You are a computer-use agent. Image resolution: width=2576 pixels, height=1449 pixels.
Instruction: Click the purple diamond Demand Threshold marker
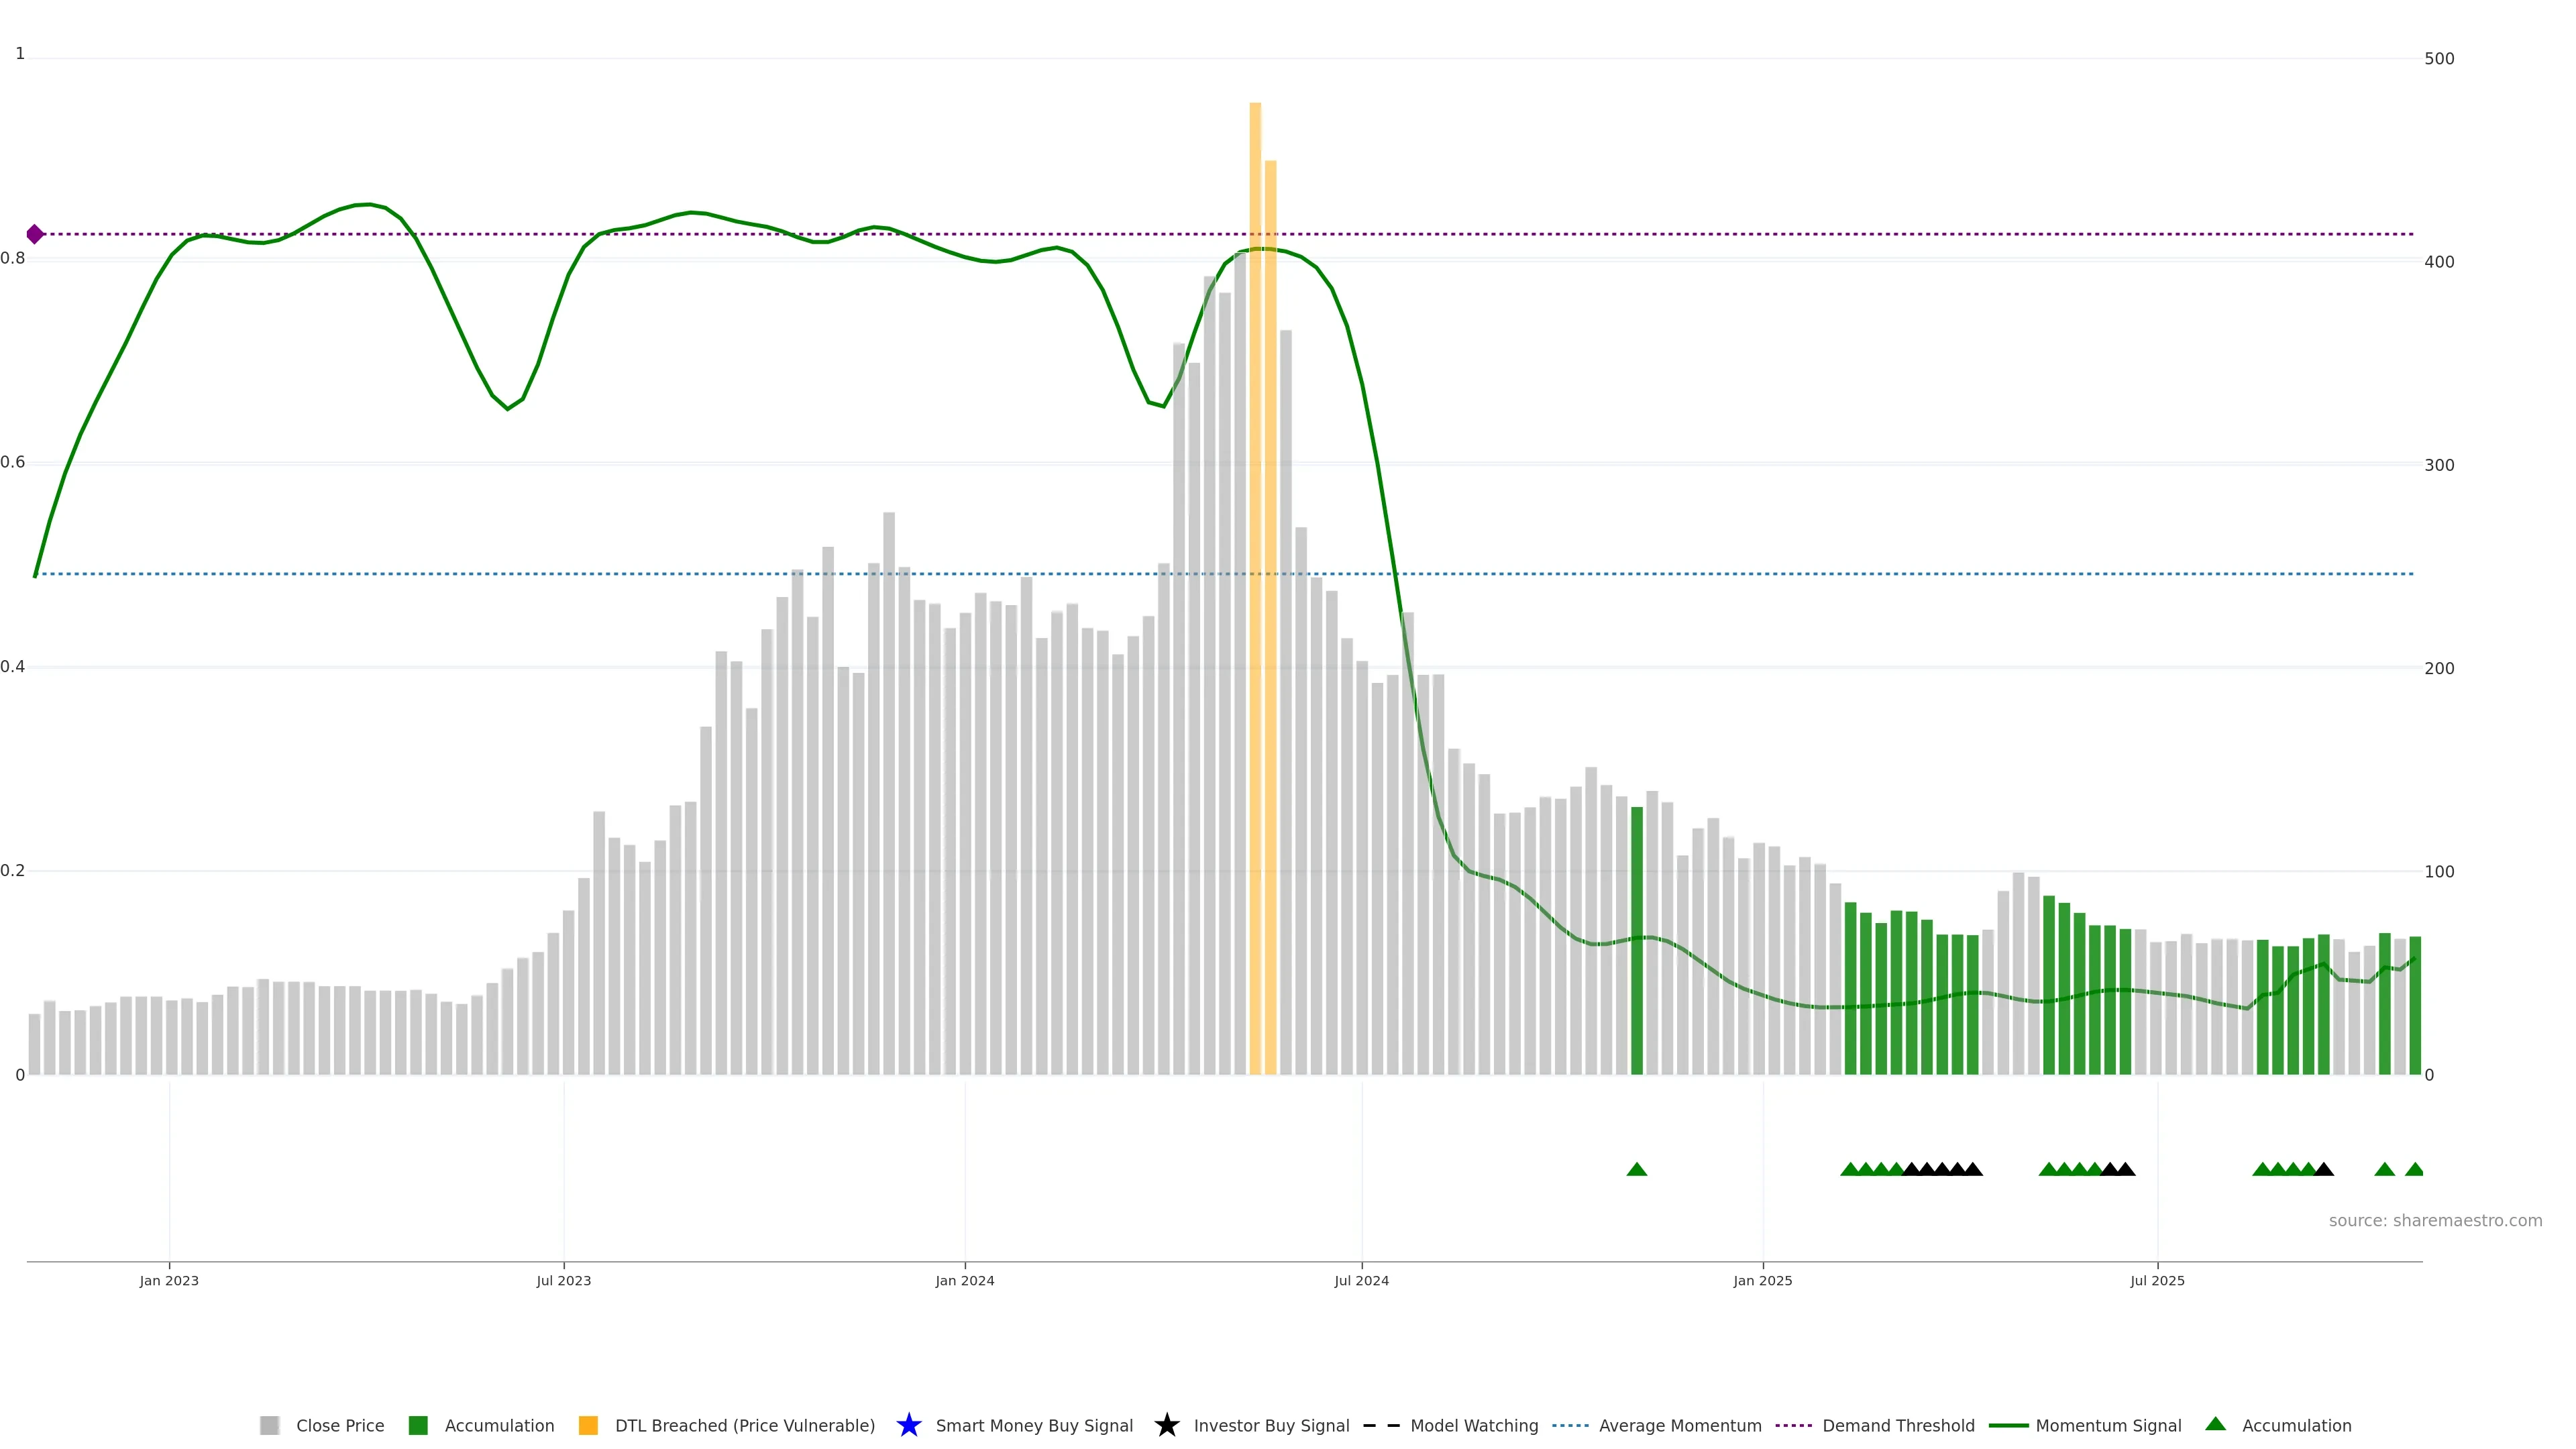coord(35,234)
